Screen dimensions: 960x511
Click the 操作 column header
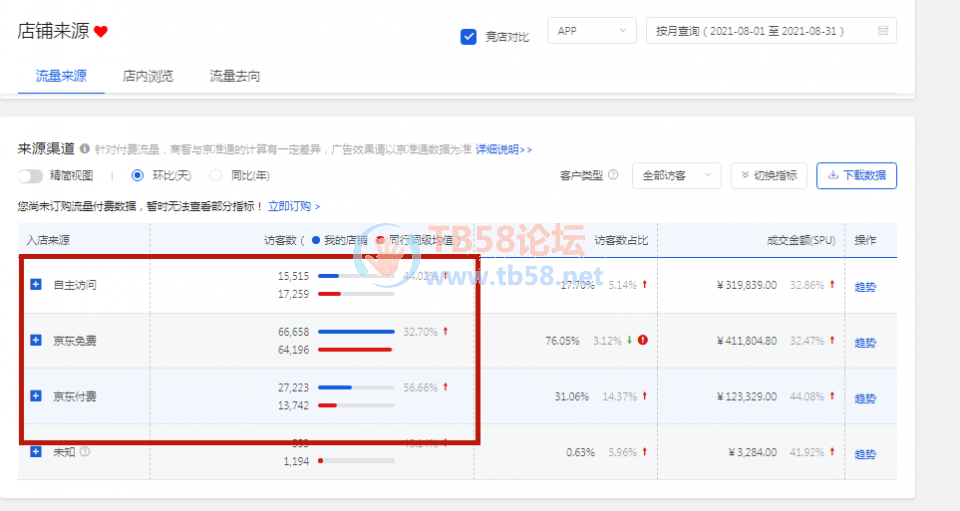point(865,241)
